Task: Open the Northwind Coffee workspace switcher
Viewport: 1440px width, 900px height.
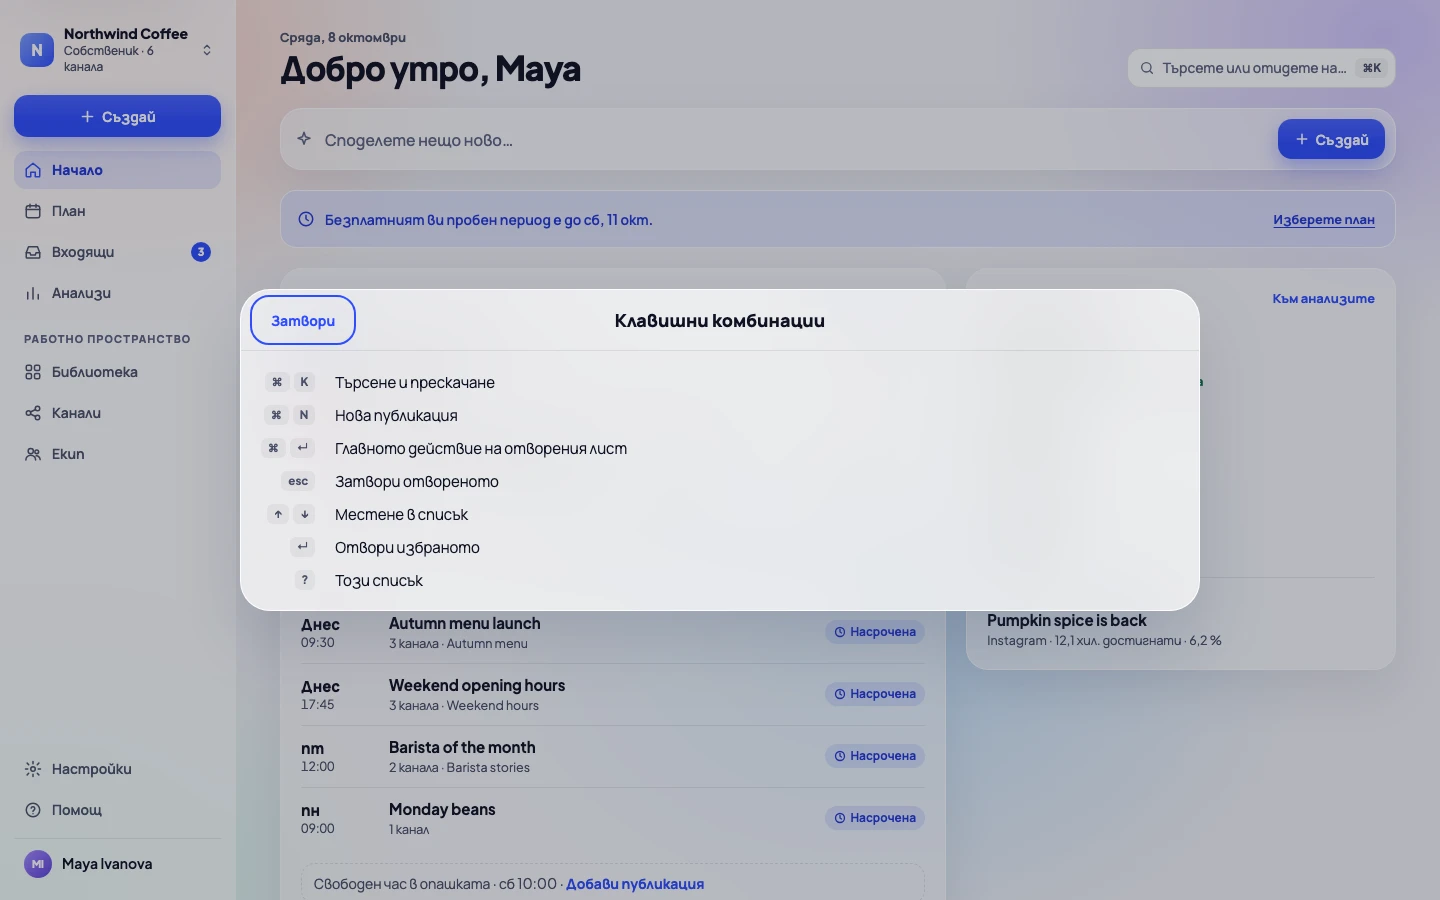Action: click(117, 49)
